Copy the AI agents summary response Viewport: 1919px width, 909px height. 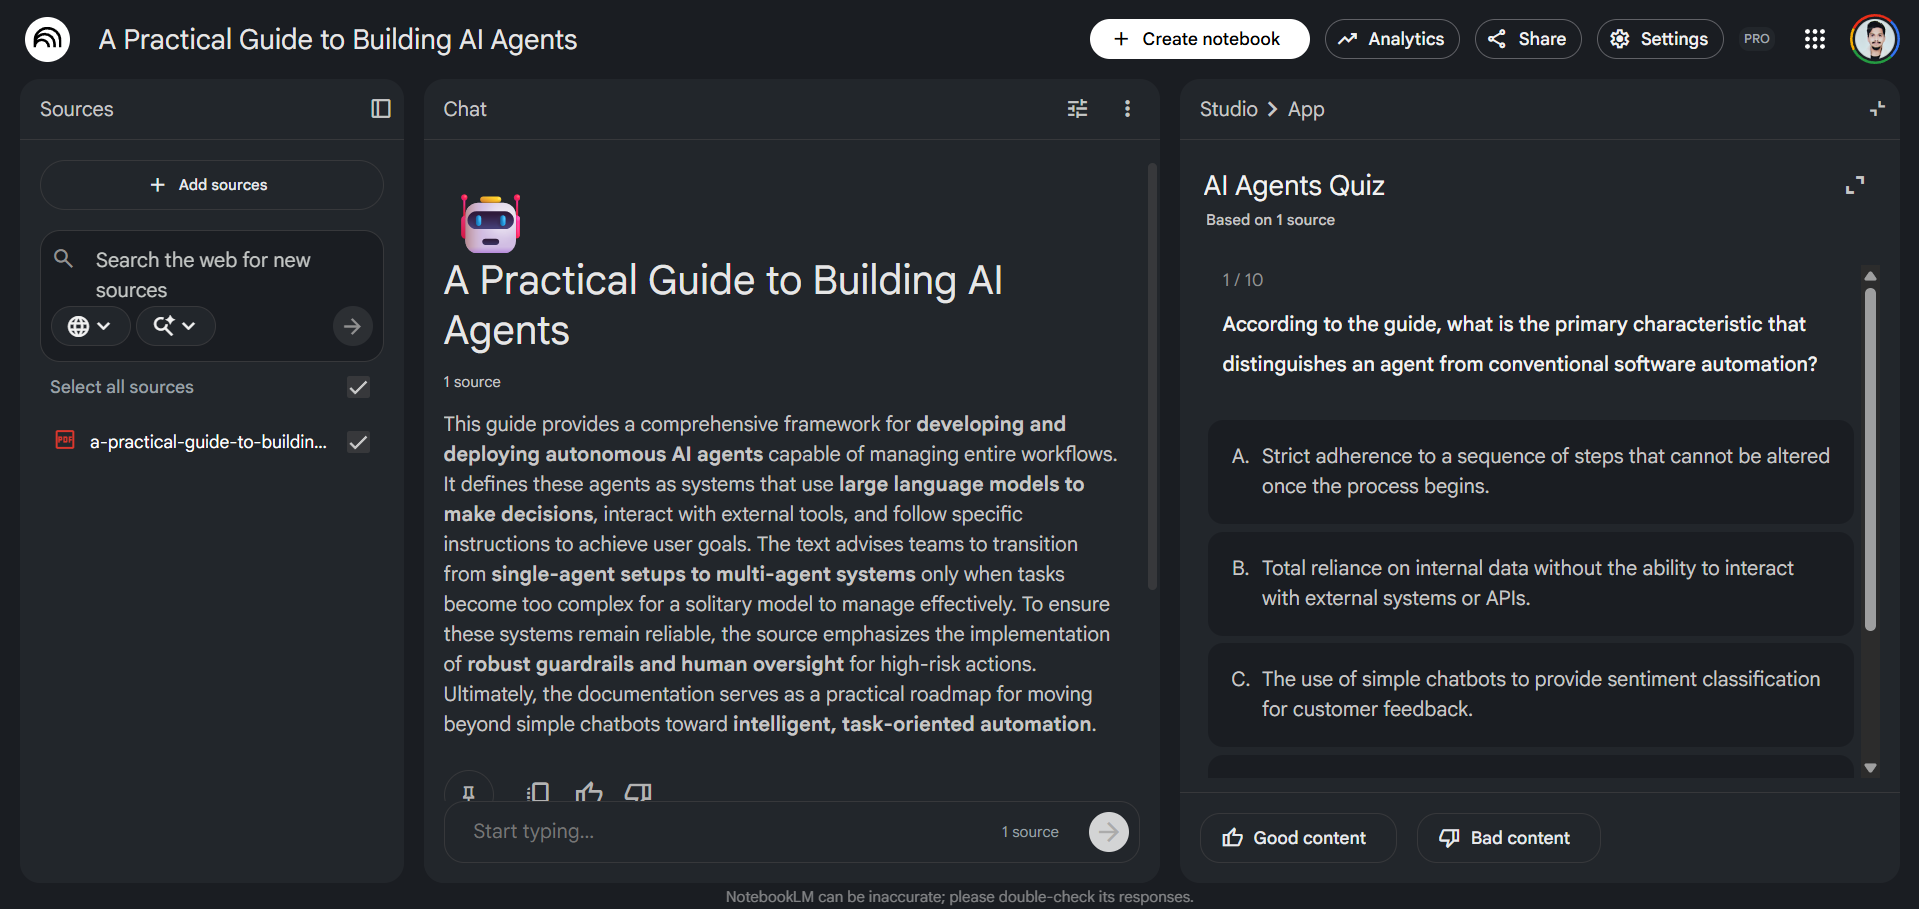click(537, 791)
